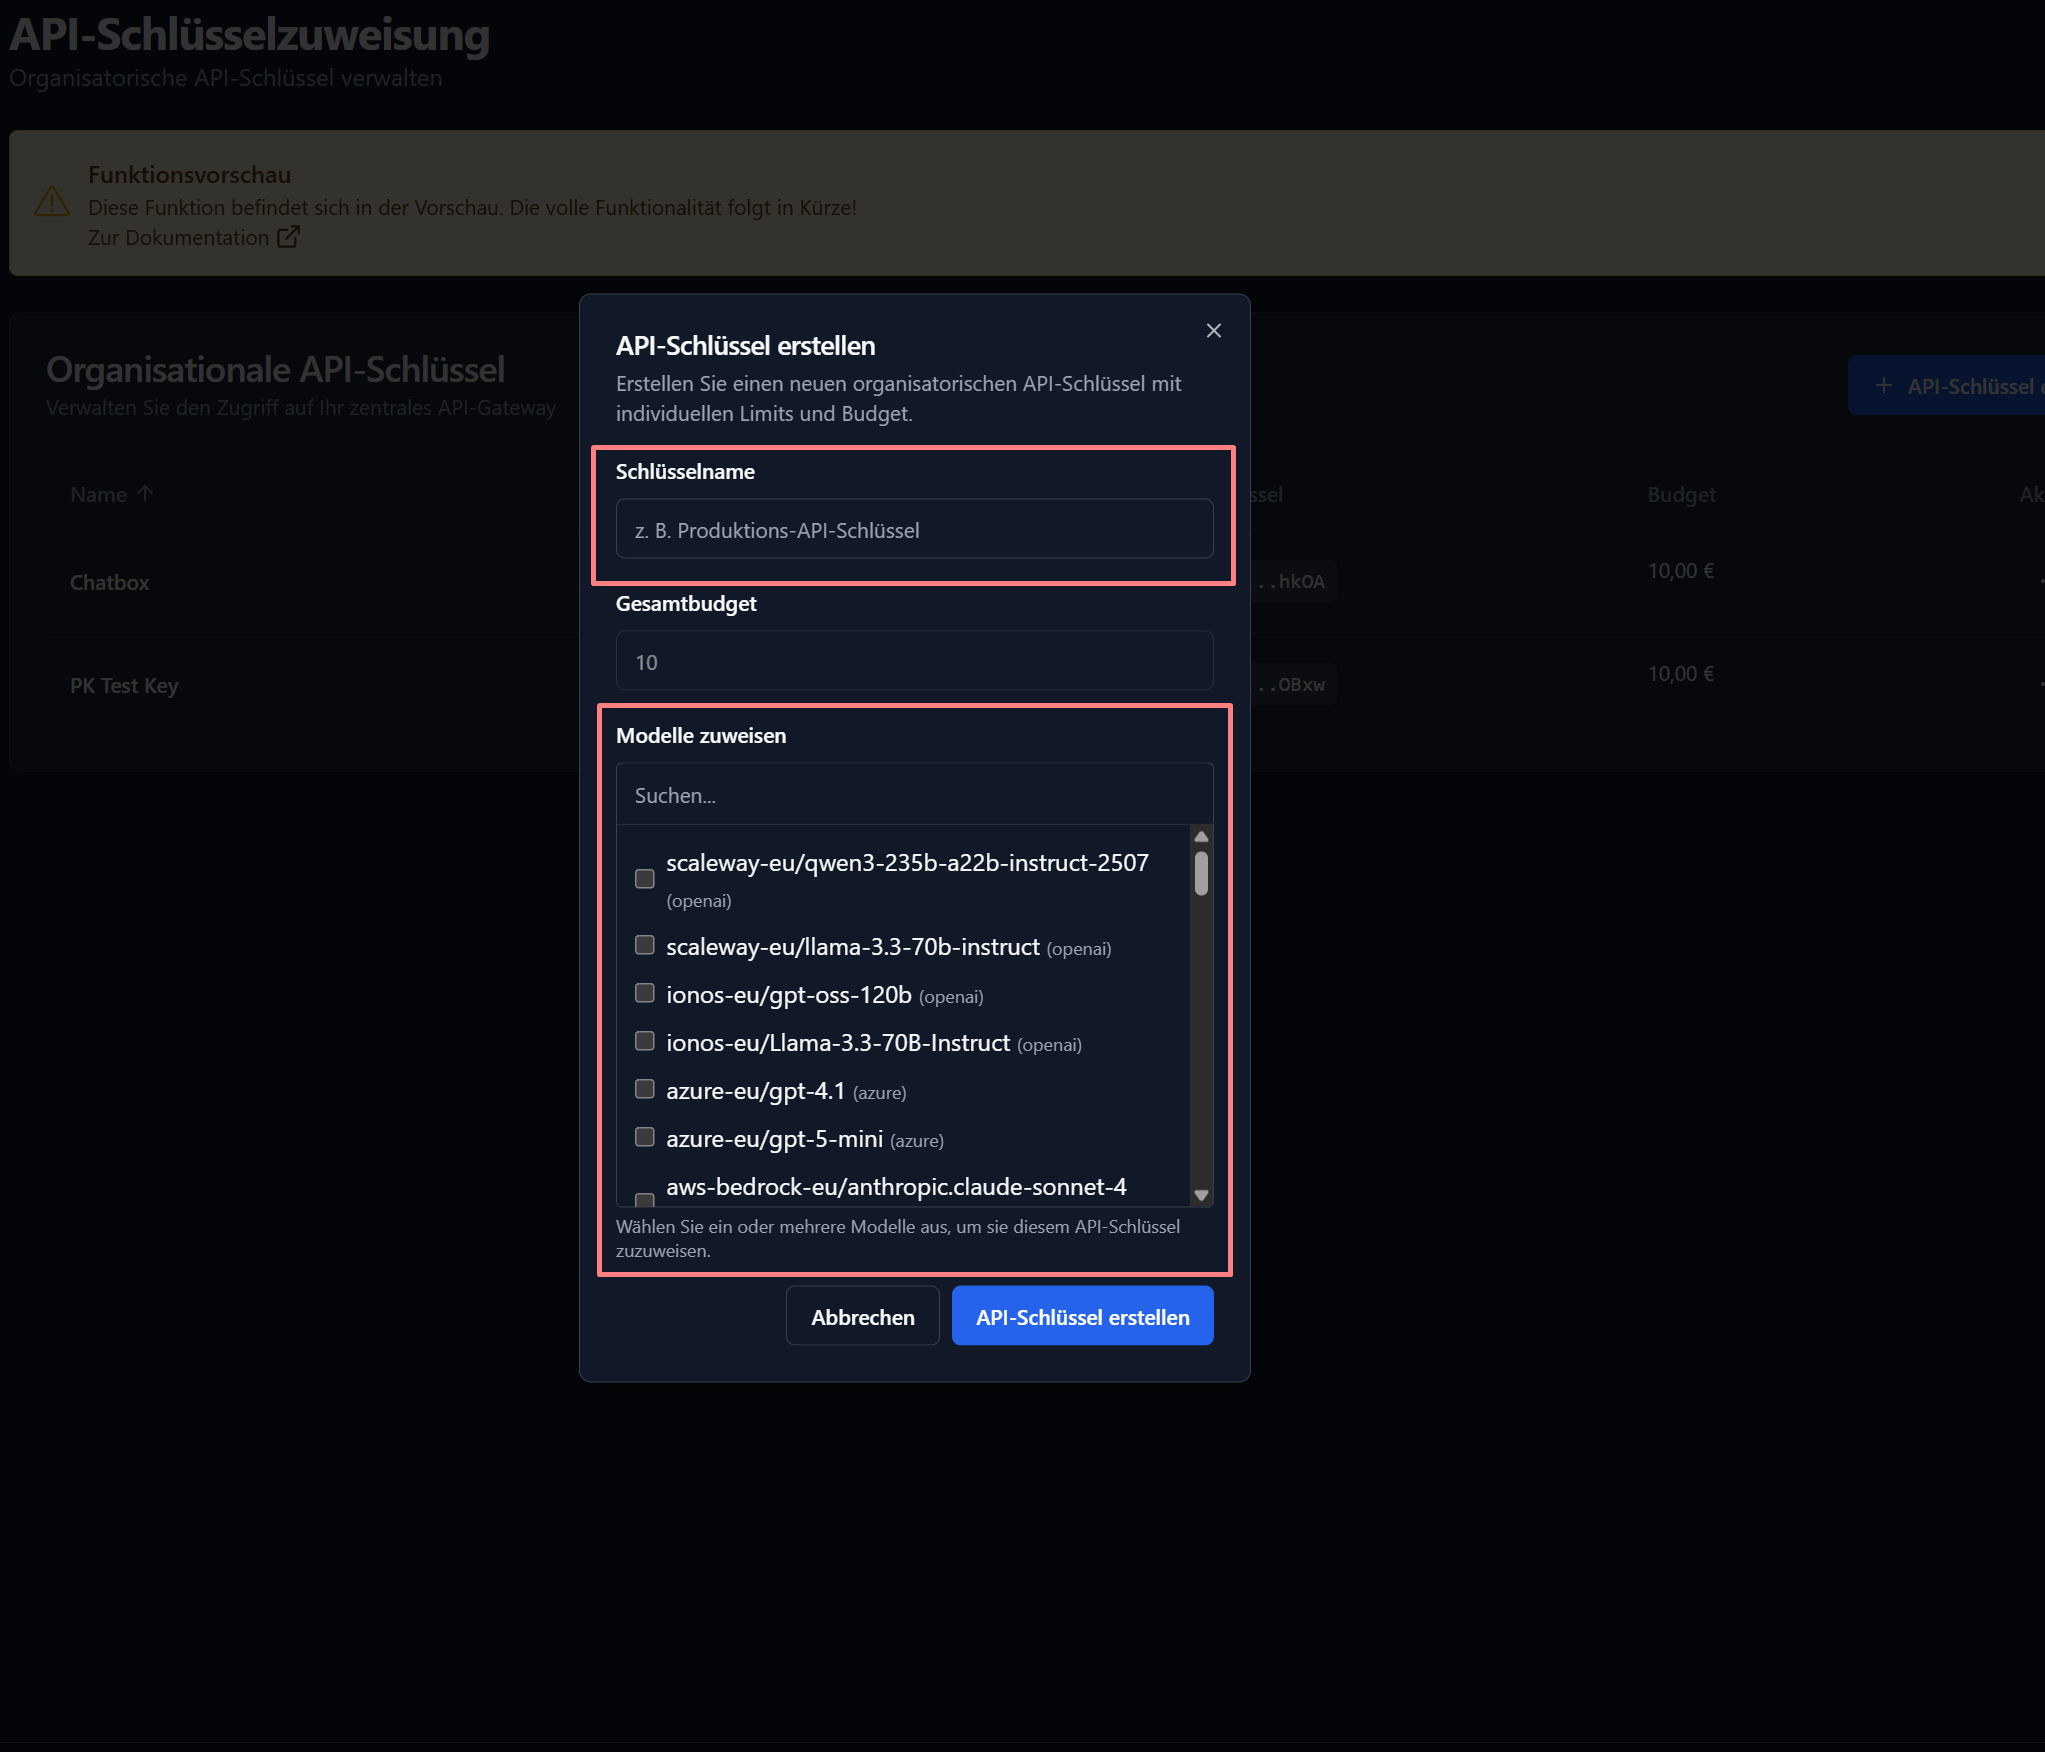This screenshot has width=2045, height=1752.
Task: Select the azure-eu/gpt-4.1 checkbox
Action: tap(644, 1088)
